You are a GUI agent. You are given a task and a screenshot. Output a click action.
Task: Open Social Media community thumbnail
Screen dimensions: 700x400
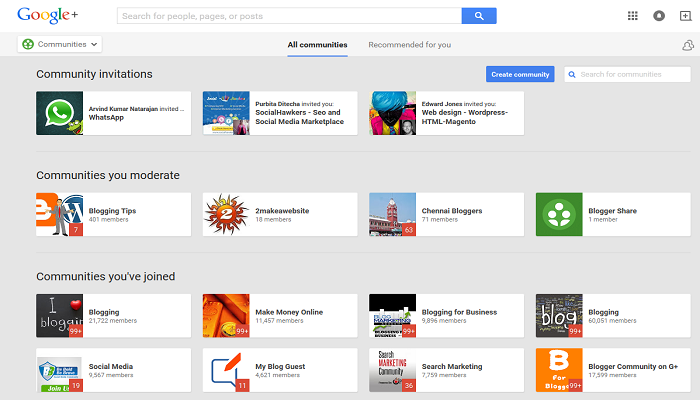(59, 370)
